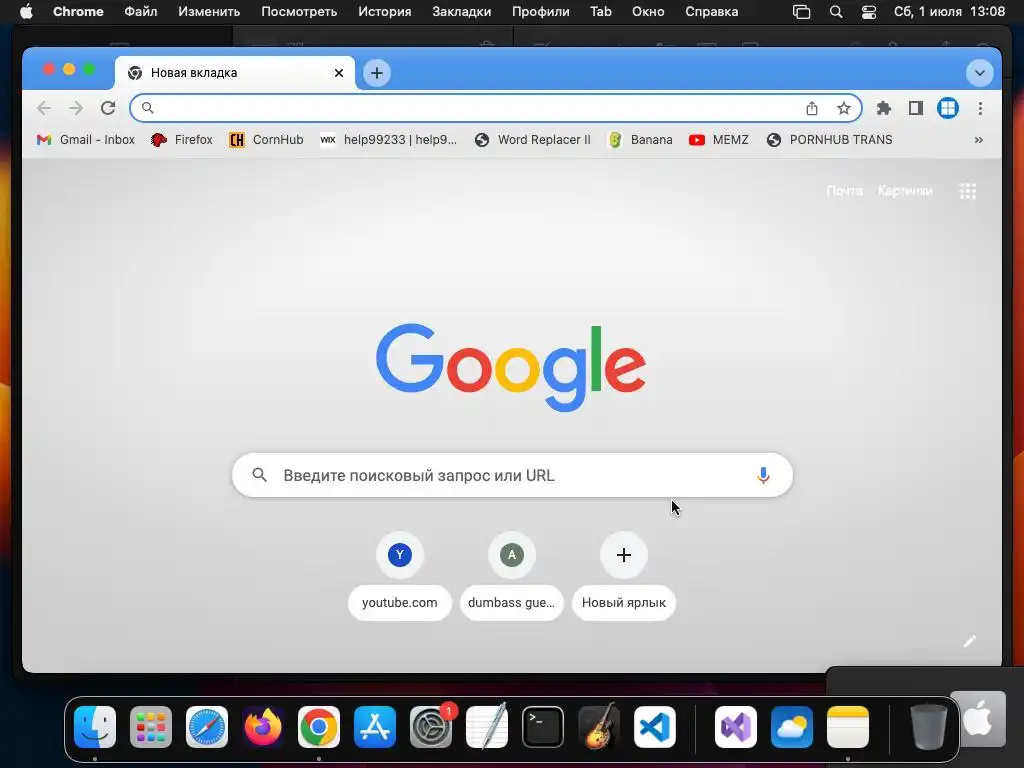This screenshot has height=768, width=1024.
Task: Open the PORNHUB TRANS bookmark
Action: (x=829, y=140)
